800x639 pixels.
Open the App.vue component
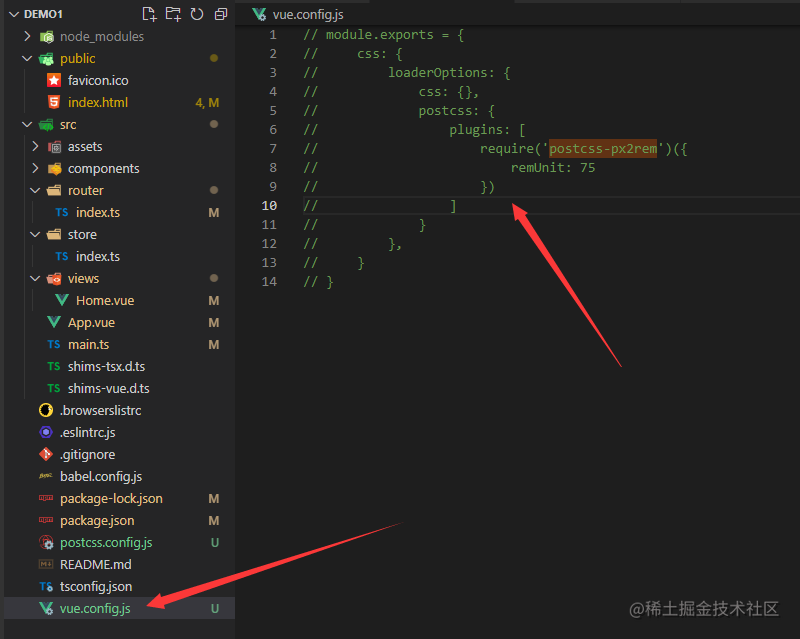tap(90, 322)
